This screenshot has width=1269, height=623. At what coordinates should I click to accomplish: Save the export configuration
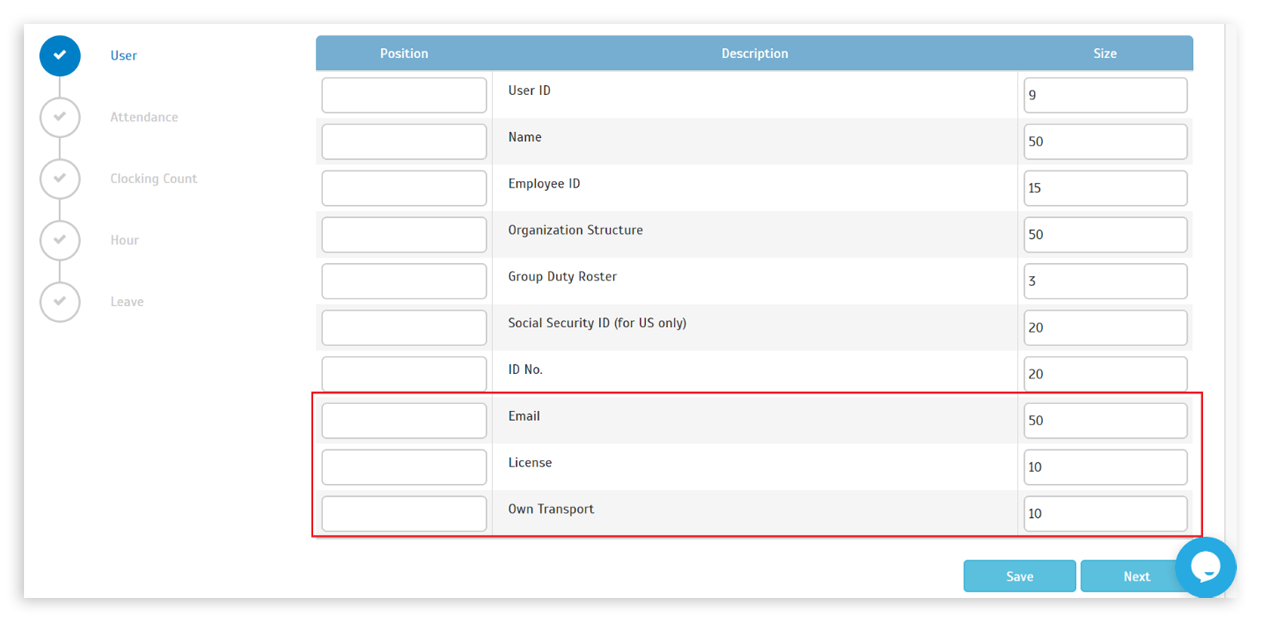pos(1020,576)
